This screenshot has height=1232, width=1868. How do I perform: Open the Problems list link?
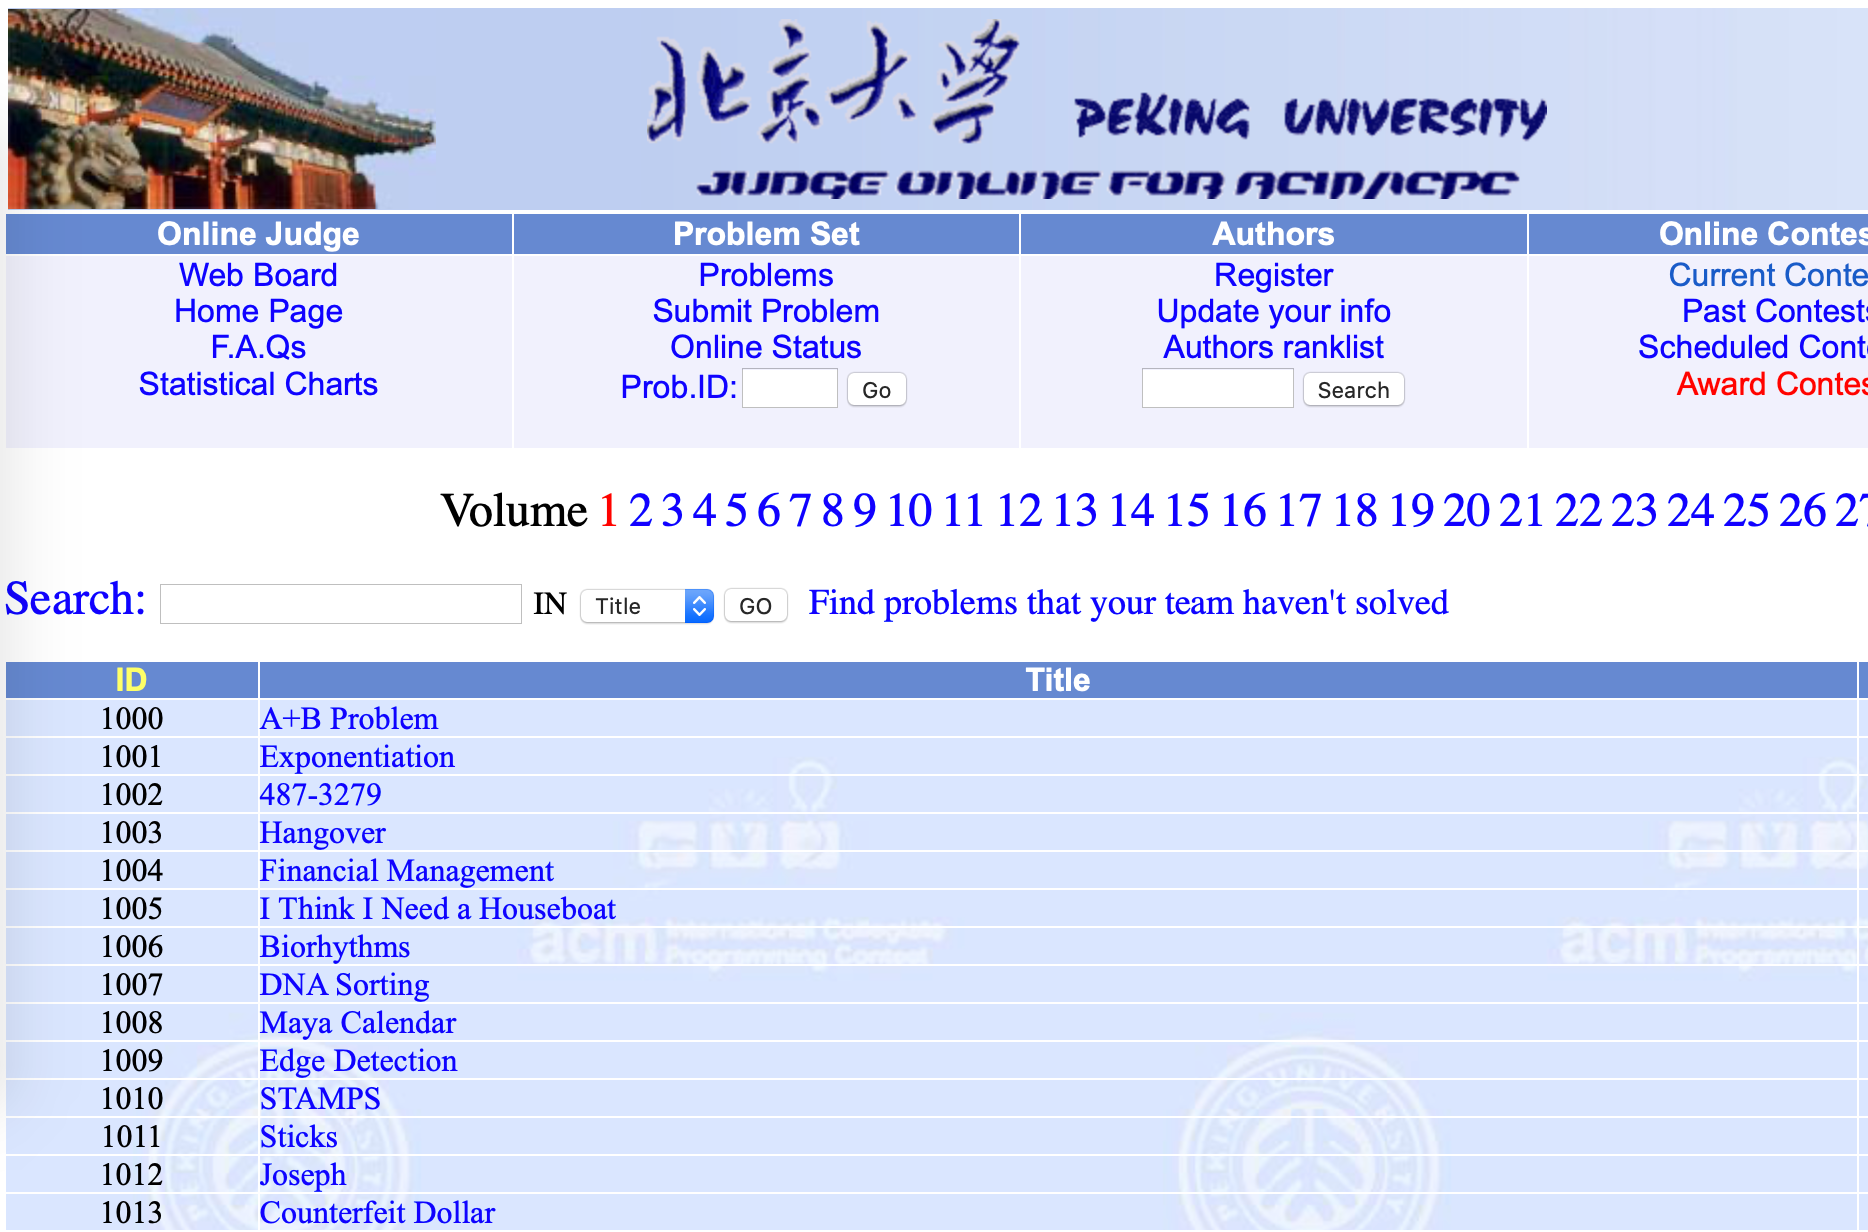tap(766, 275)
